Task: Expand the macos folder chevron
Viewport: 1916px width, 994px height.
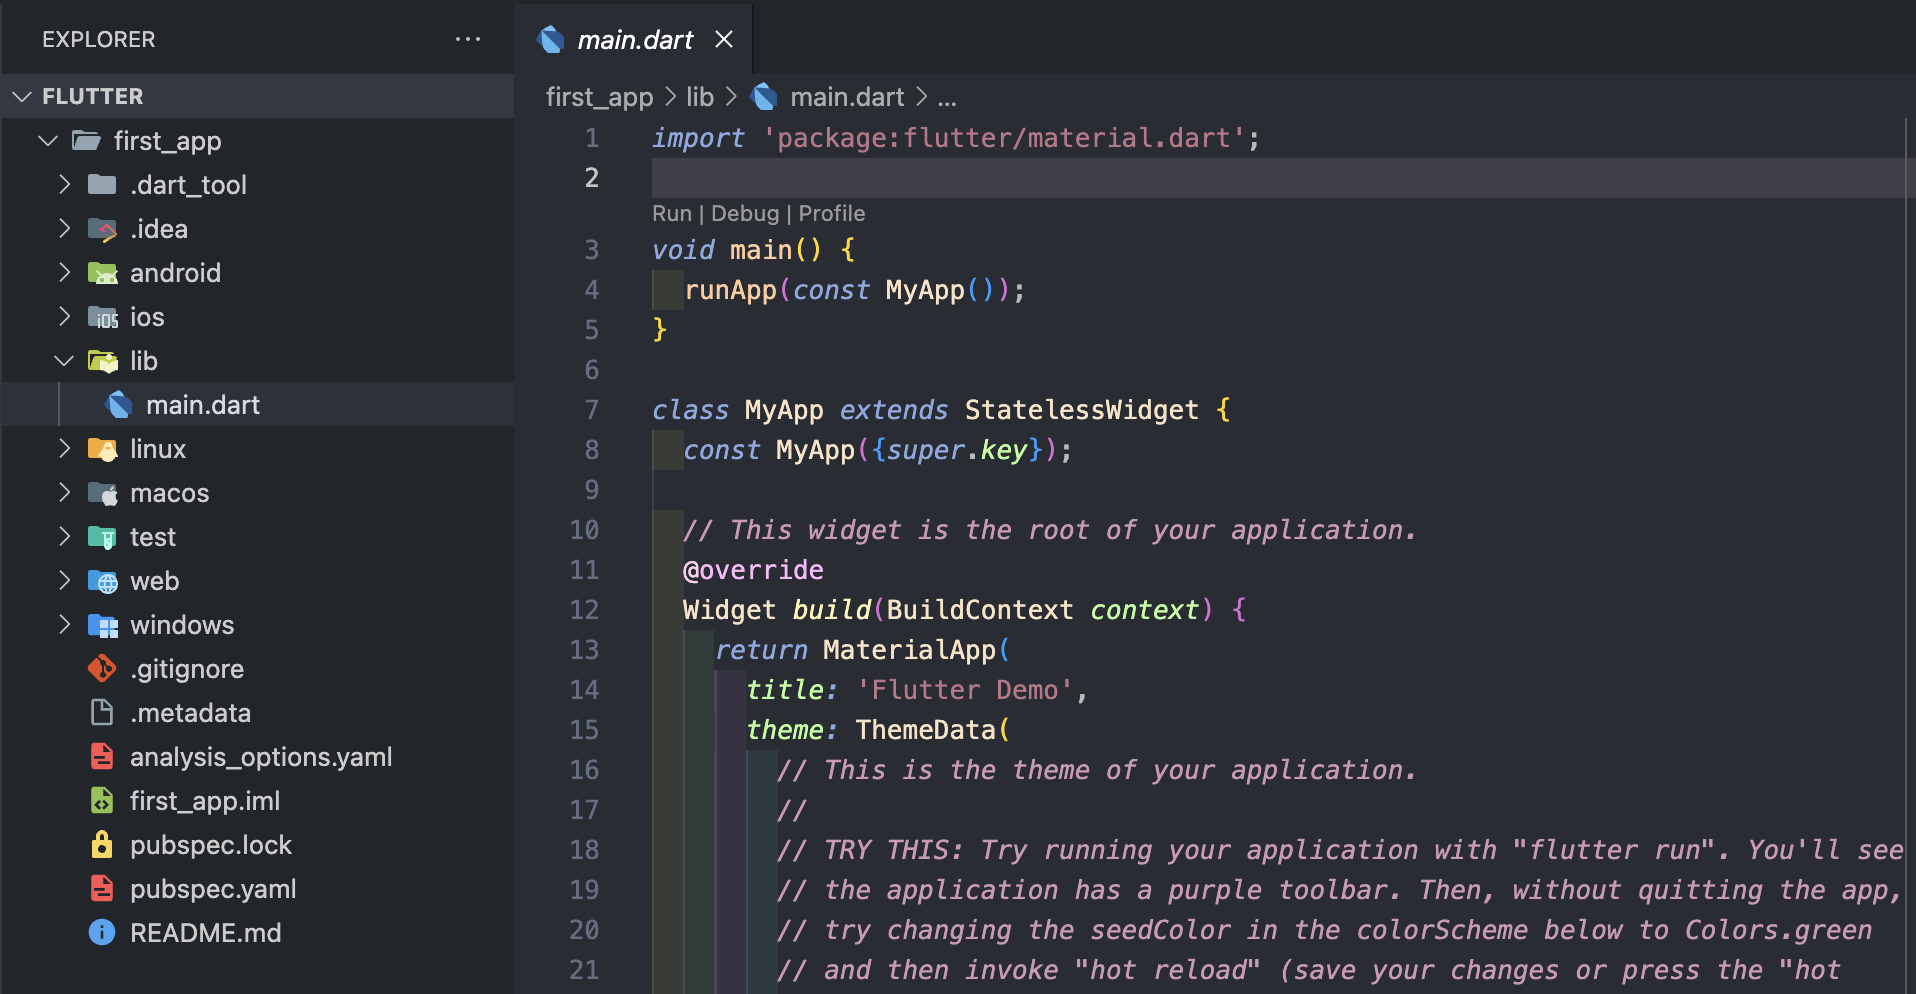Action: (64, 493)
